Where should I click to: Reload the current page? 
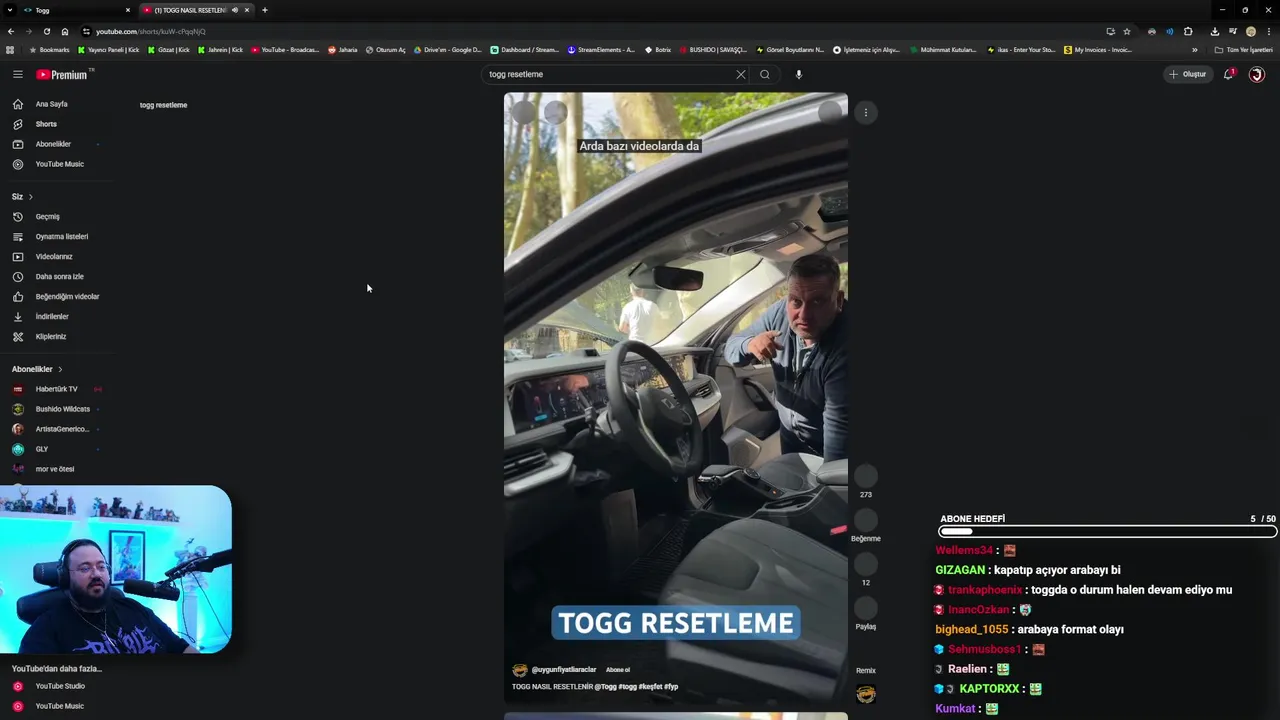[x=47, y=31]
